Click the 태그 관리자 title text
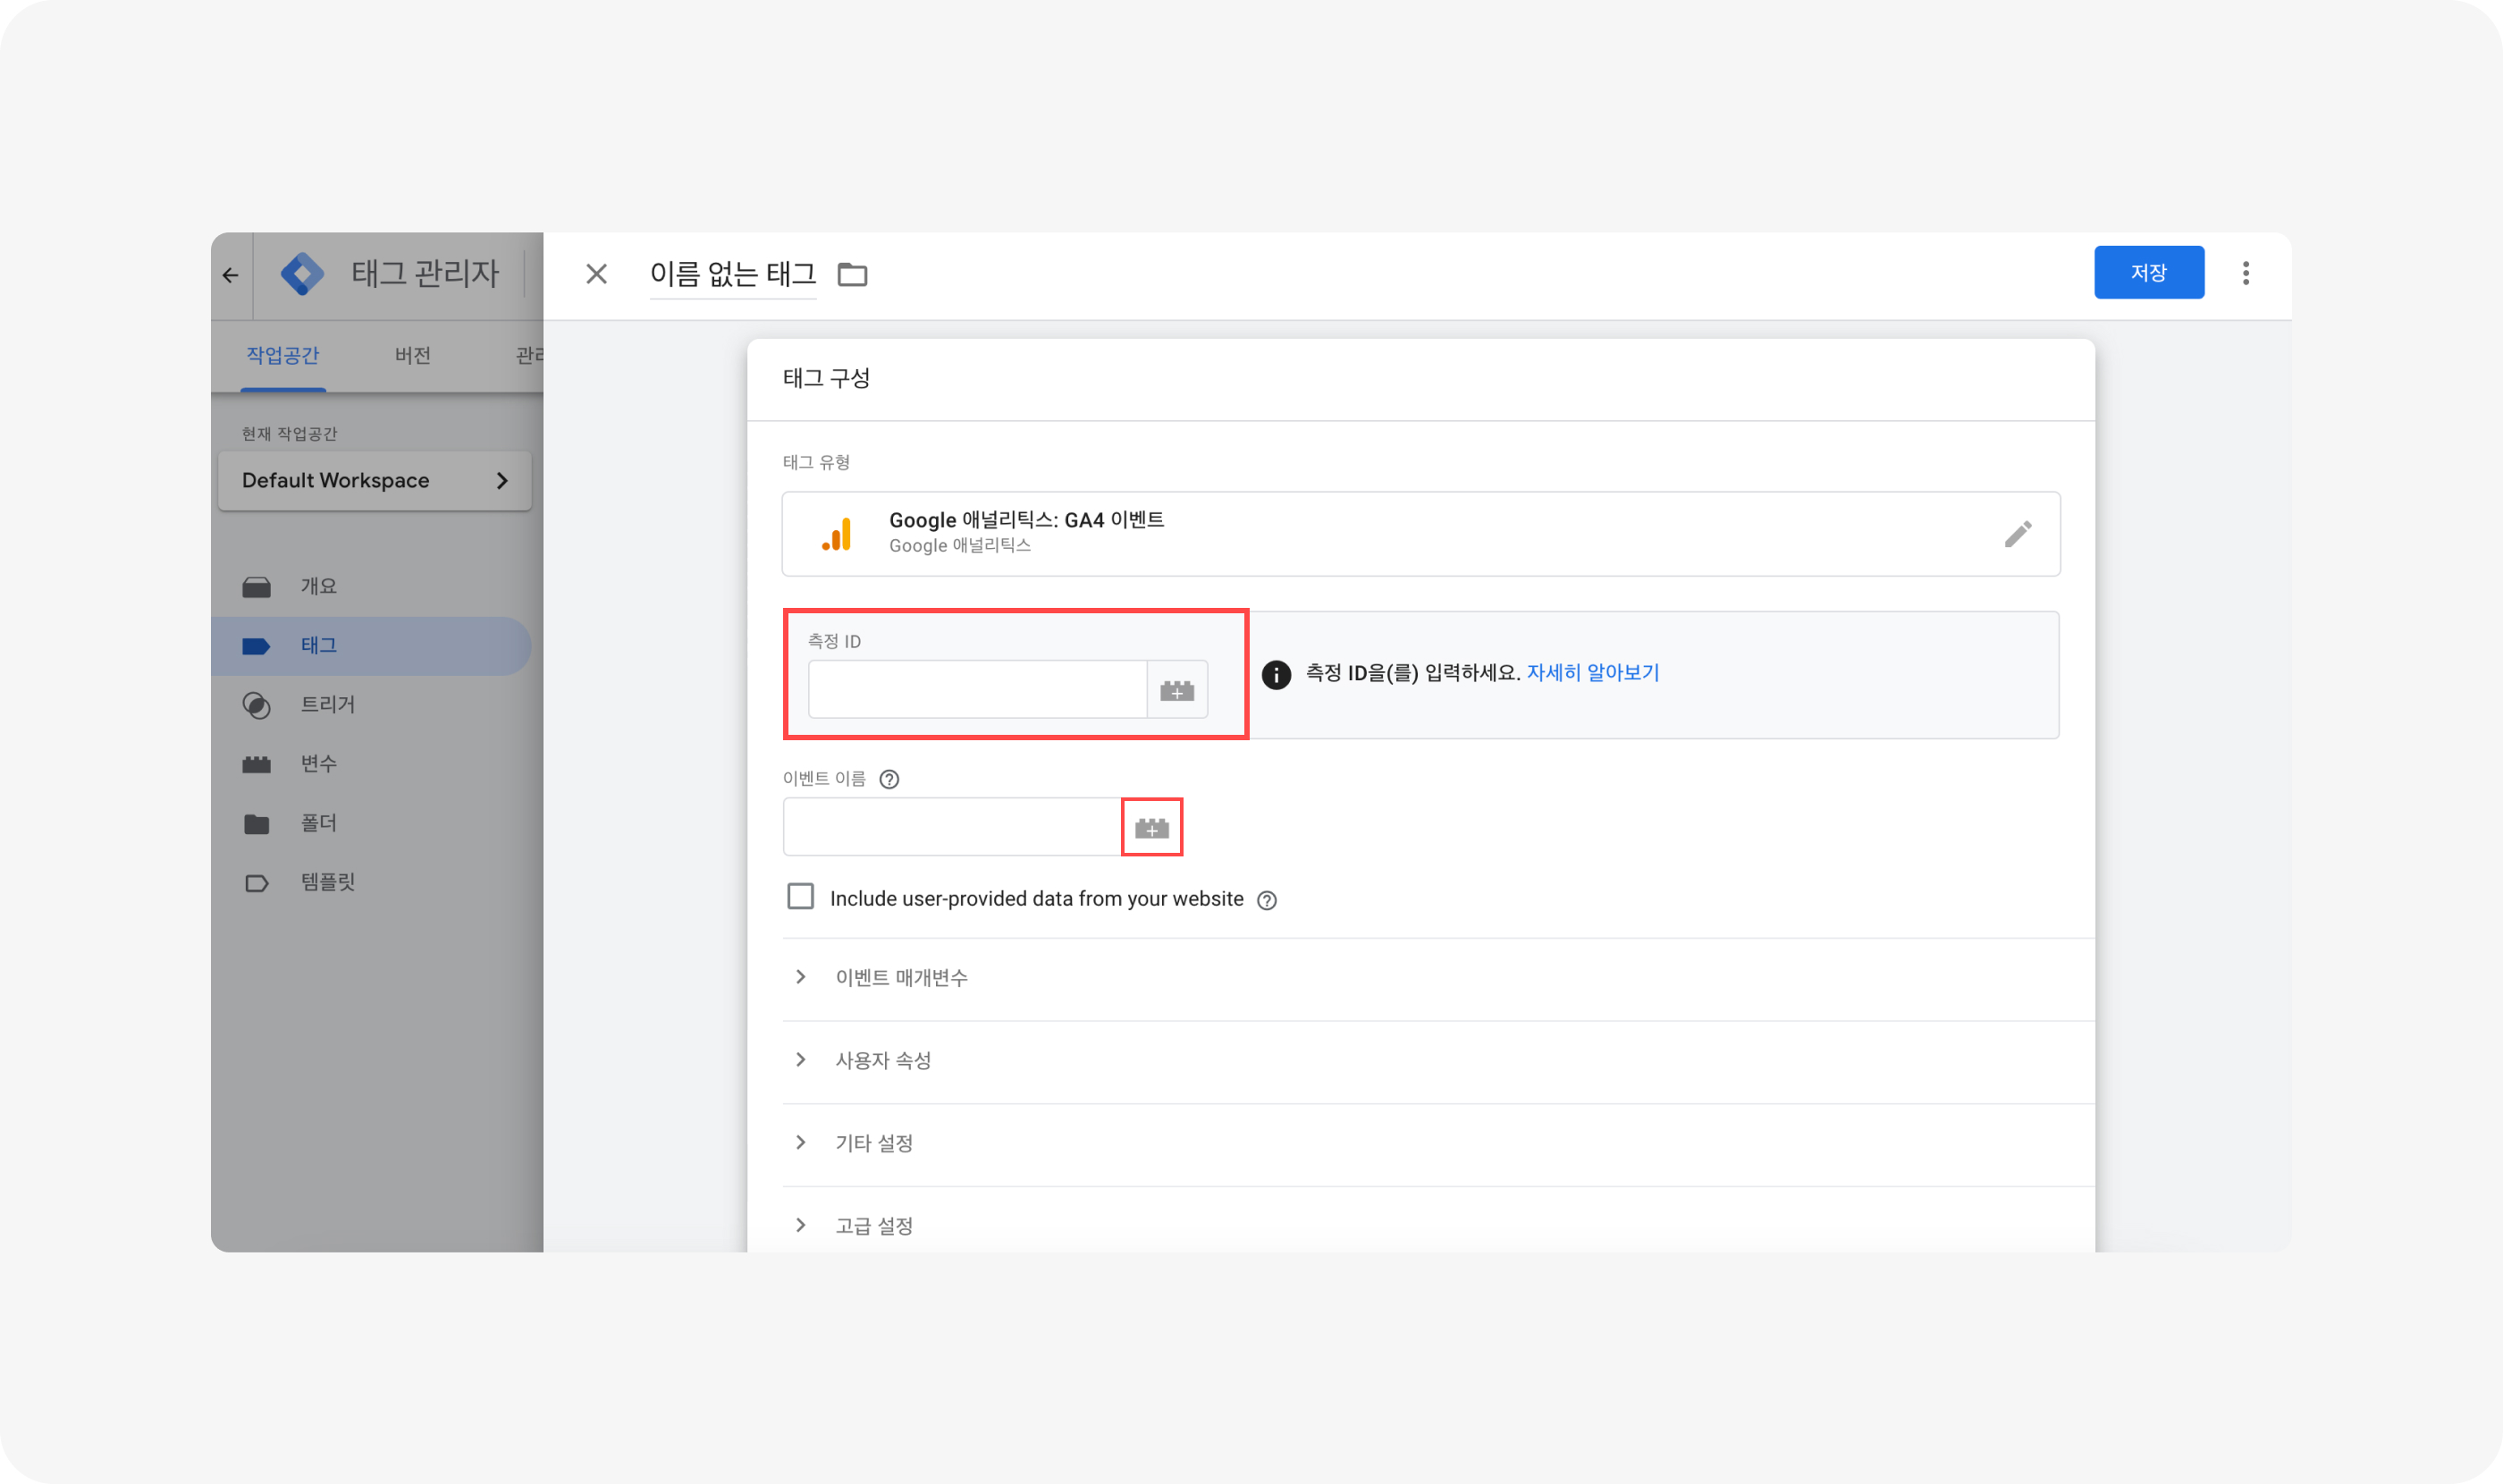The width and height of the screenshot is (2503, 1484). coord(425,274)
